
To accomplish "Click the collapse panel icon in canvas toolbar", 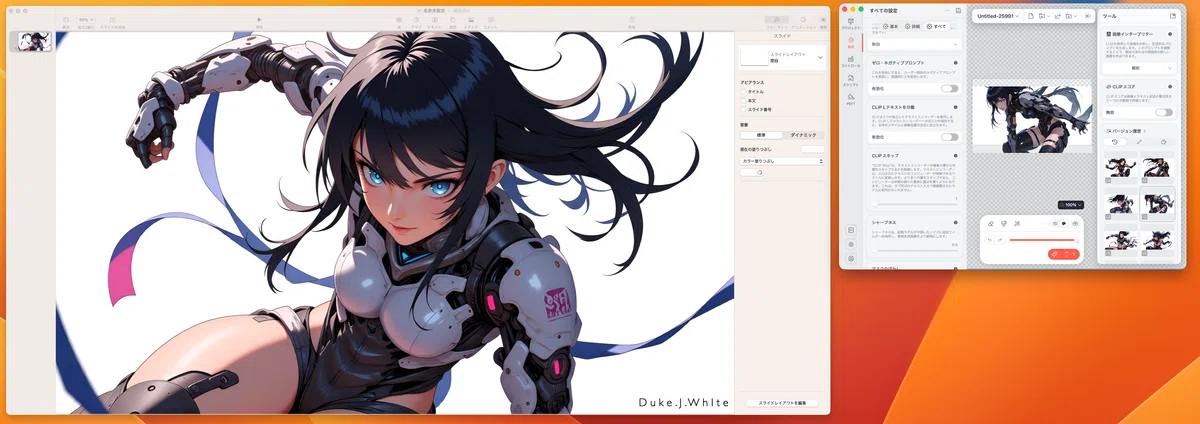I will [1087, 16].
